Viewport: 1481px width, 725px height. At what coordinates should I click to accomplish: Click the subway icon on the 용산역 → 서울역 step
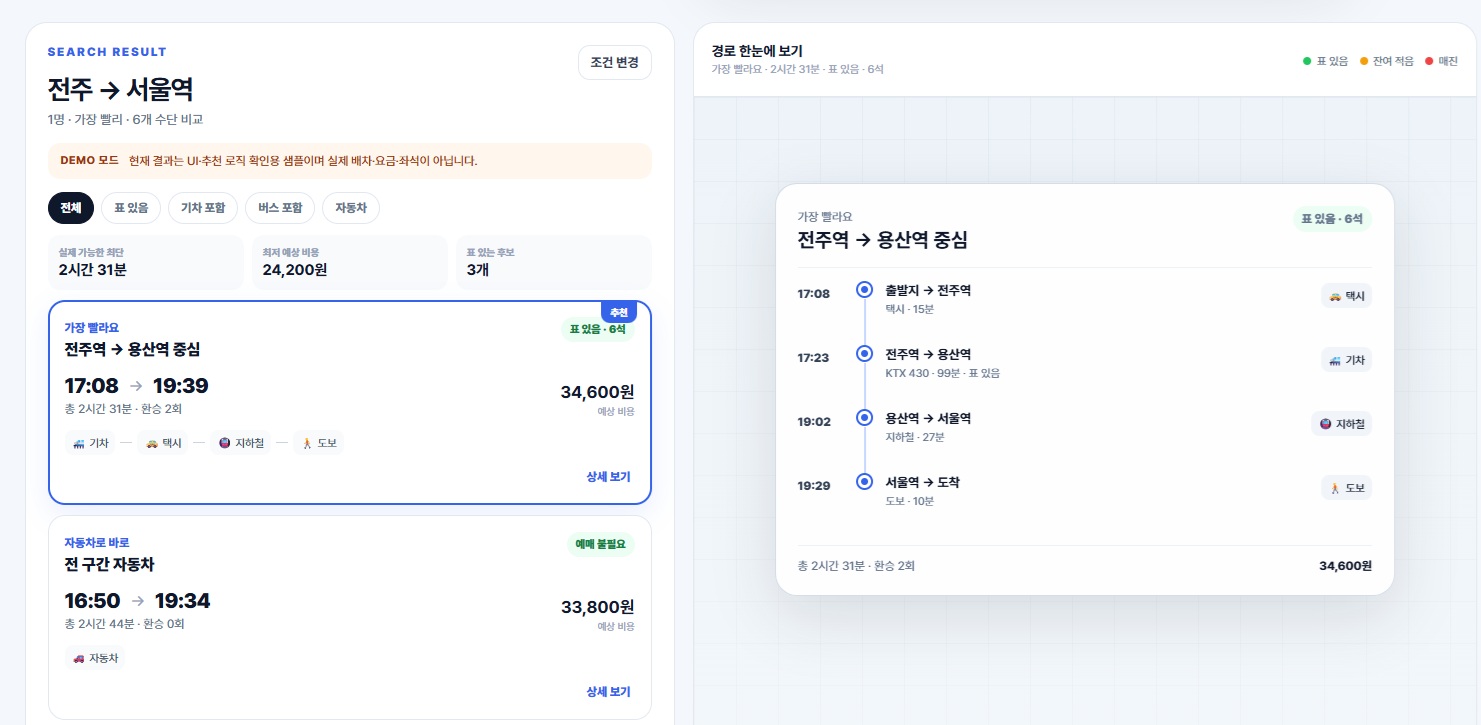[x=1325, y=424]
